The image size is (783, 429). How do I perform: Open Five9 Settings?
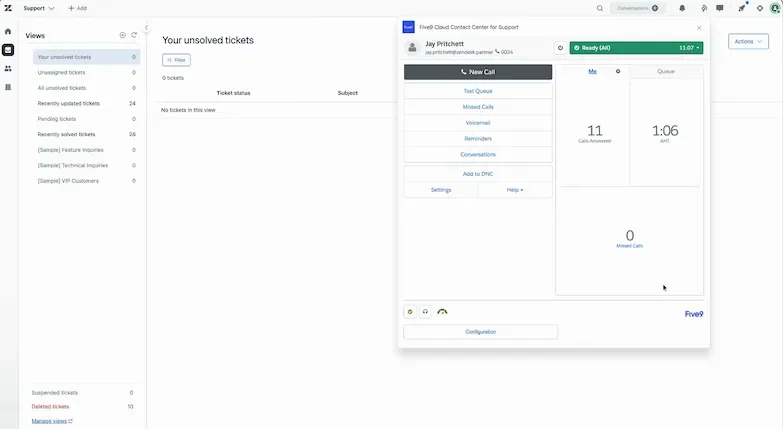pos(441,190)
